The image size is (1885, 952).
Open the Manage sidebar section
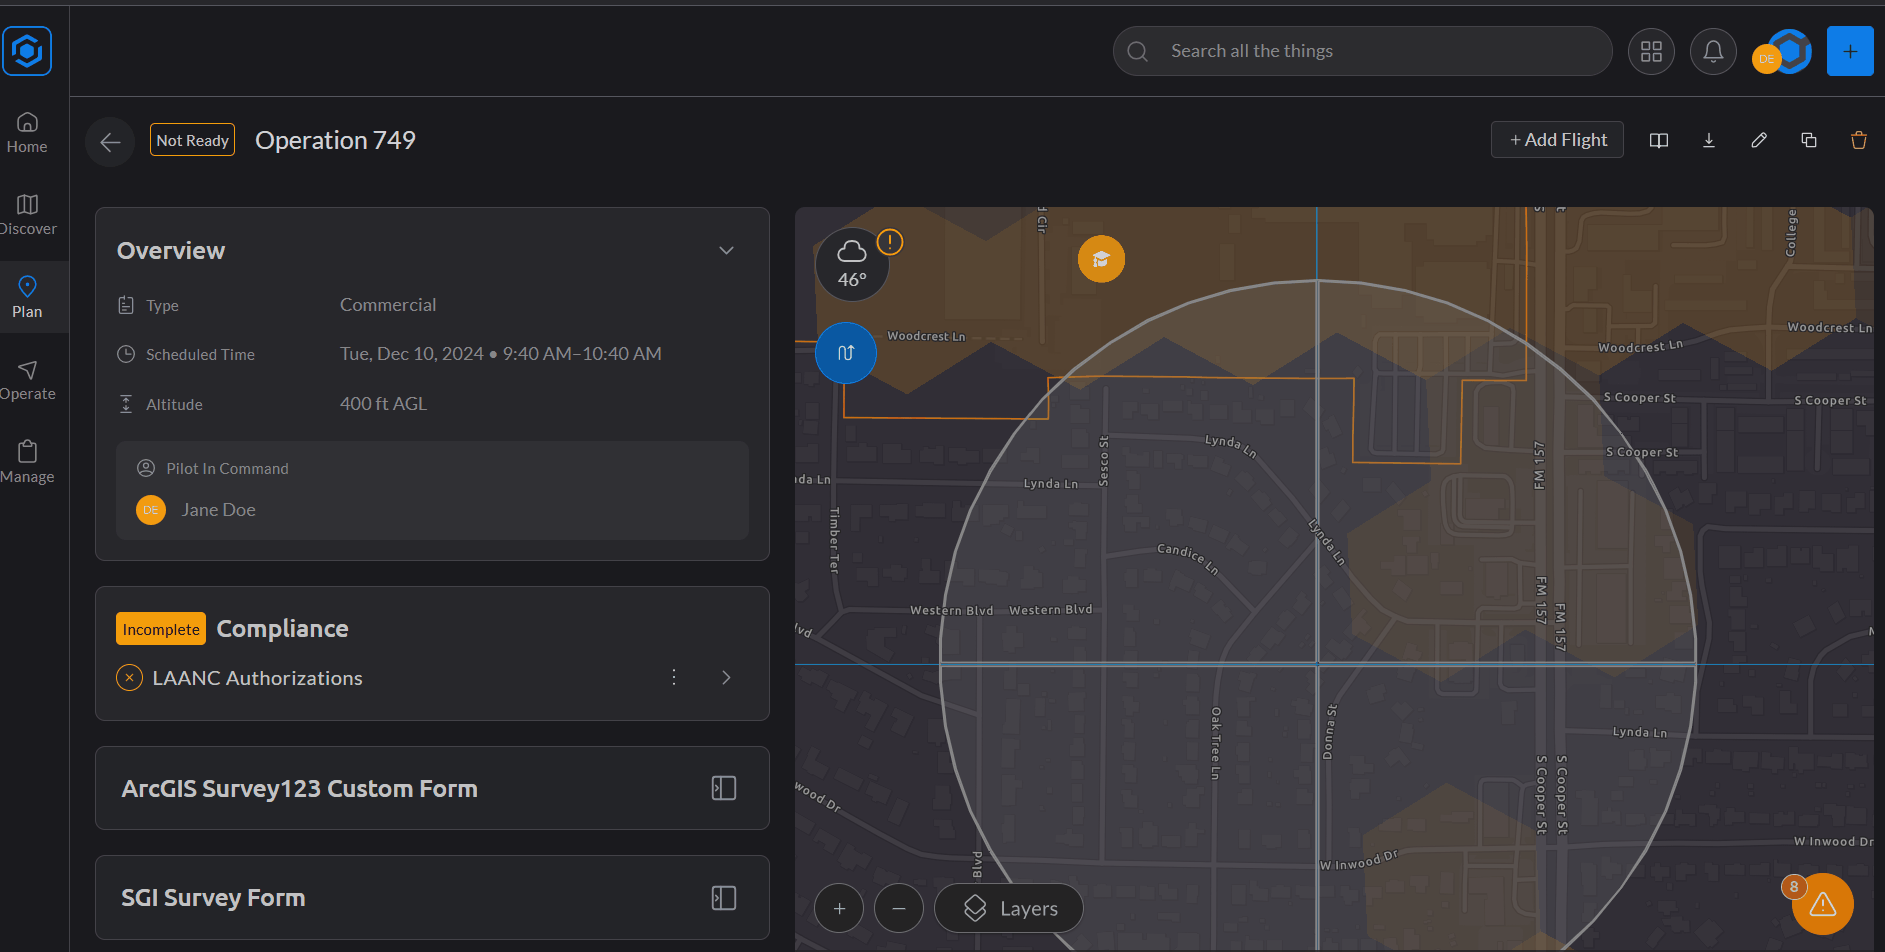(28, 462)
